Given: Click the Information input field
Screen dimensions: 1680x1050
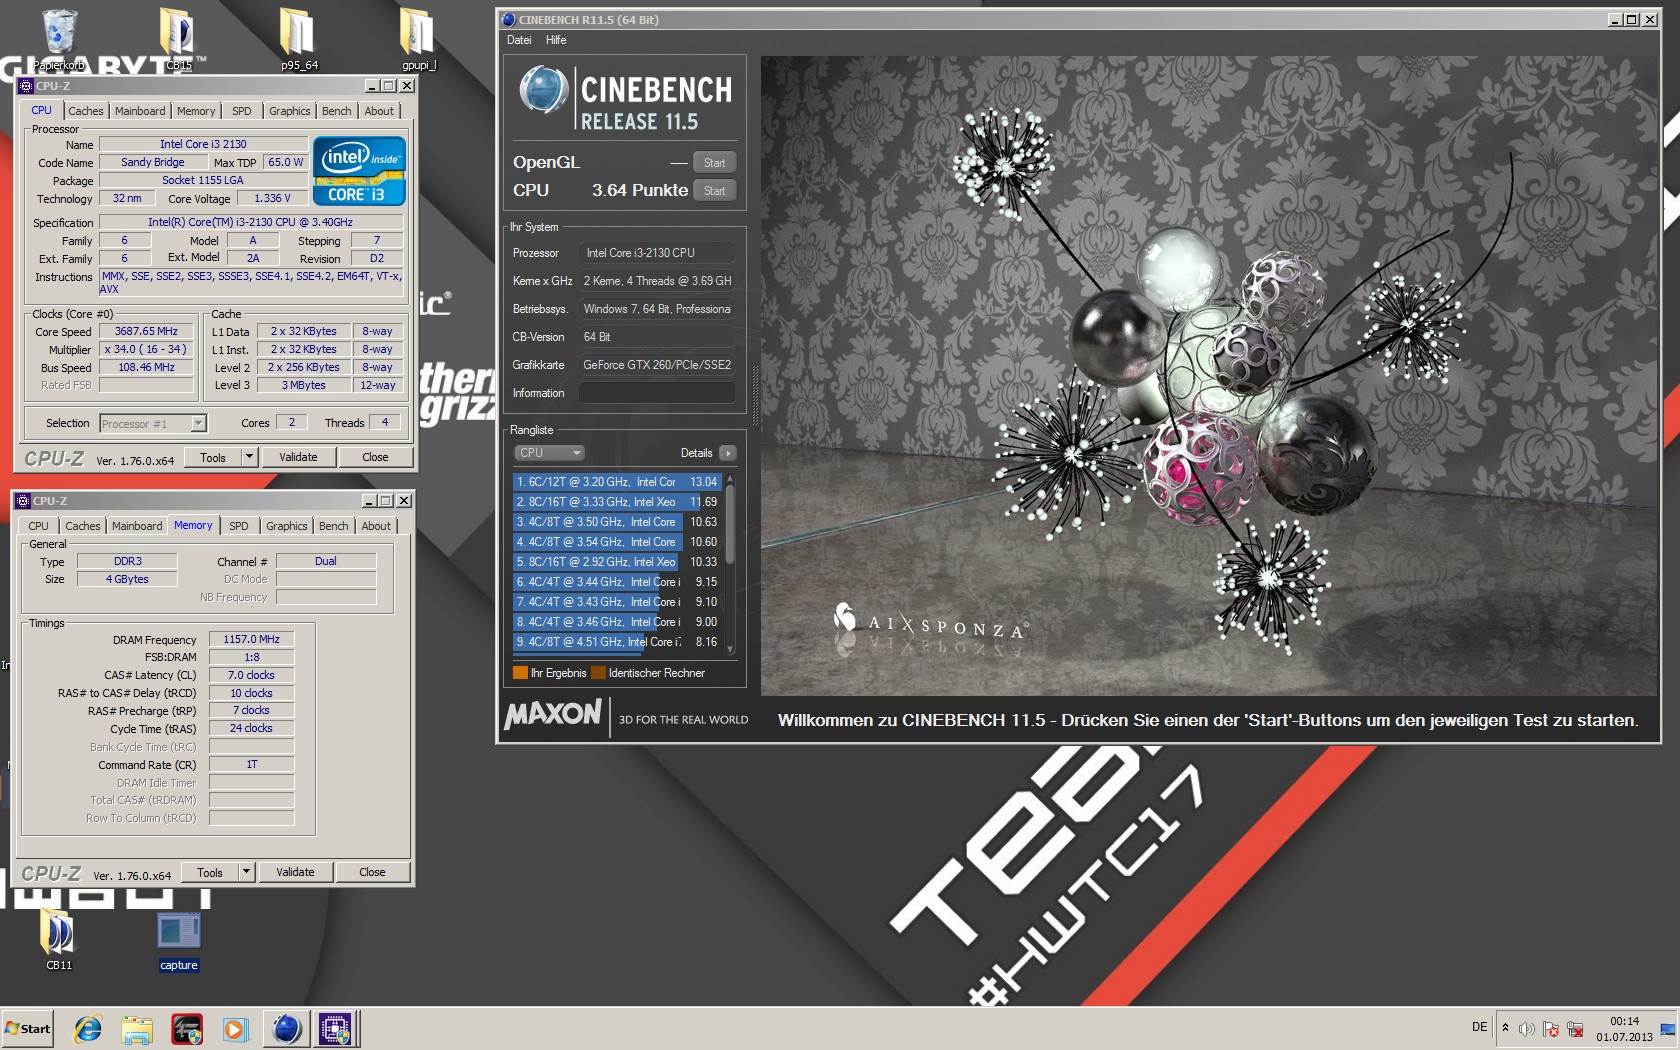Looking at the screenshot, I should pyautogui.click(x=657, y=393).
